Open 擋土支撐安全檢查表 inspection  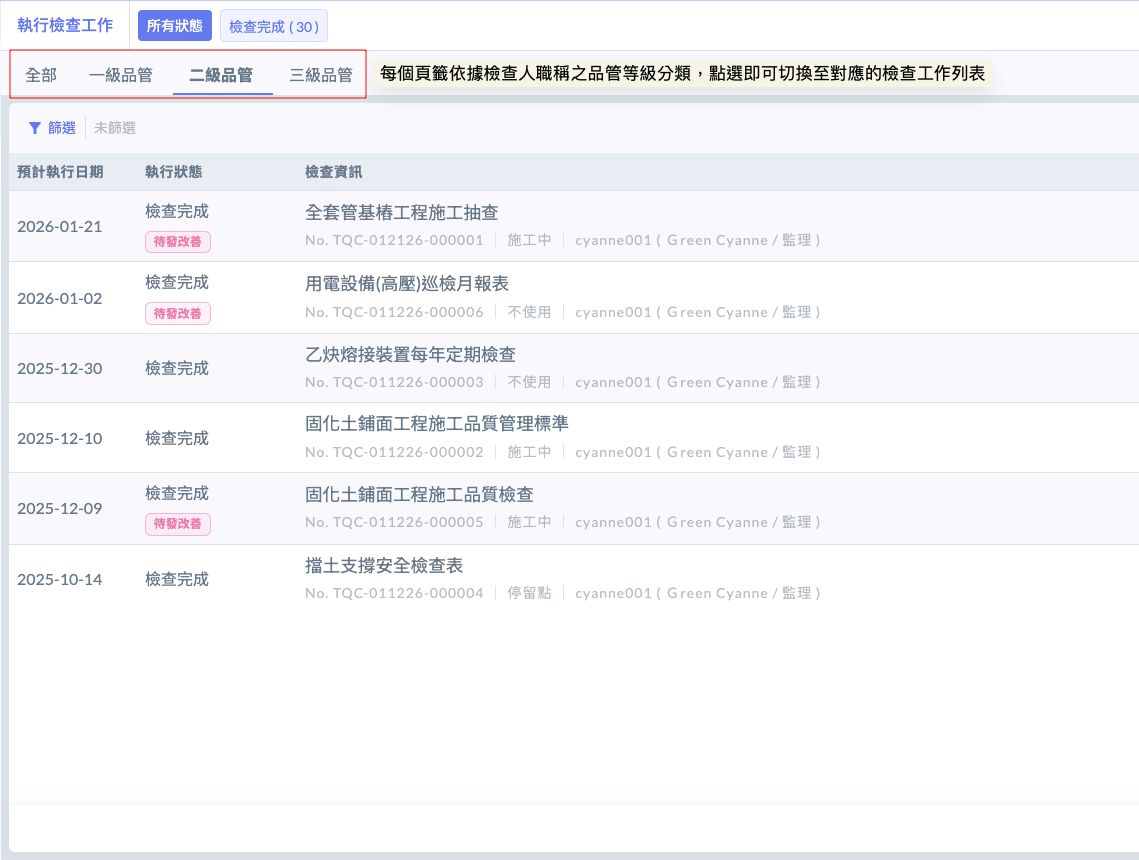384,565
